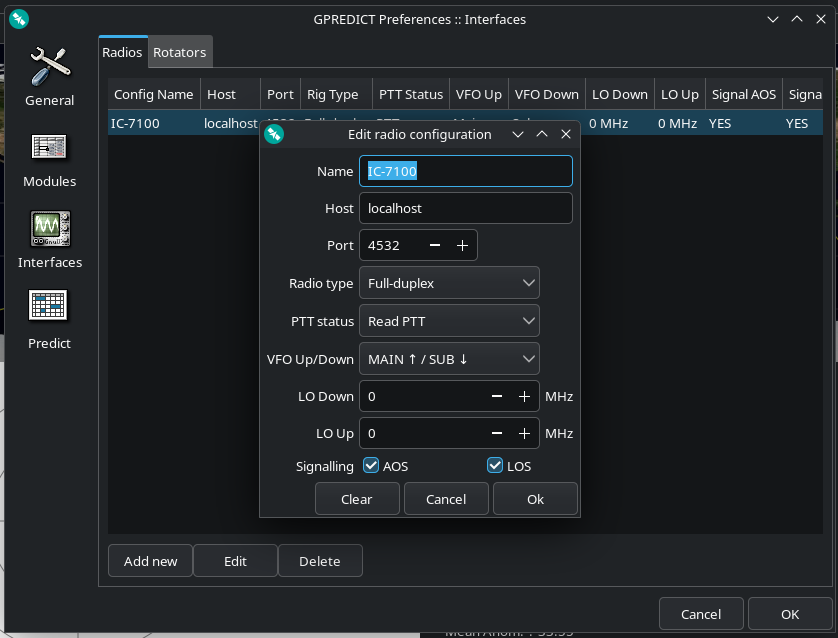This screenshot has height=638, width=838.
Task: Click the localhost cell in IC-7100 row
Action: click(x=231, y=123)
